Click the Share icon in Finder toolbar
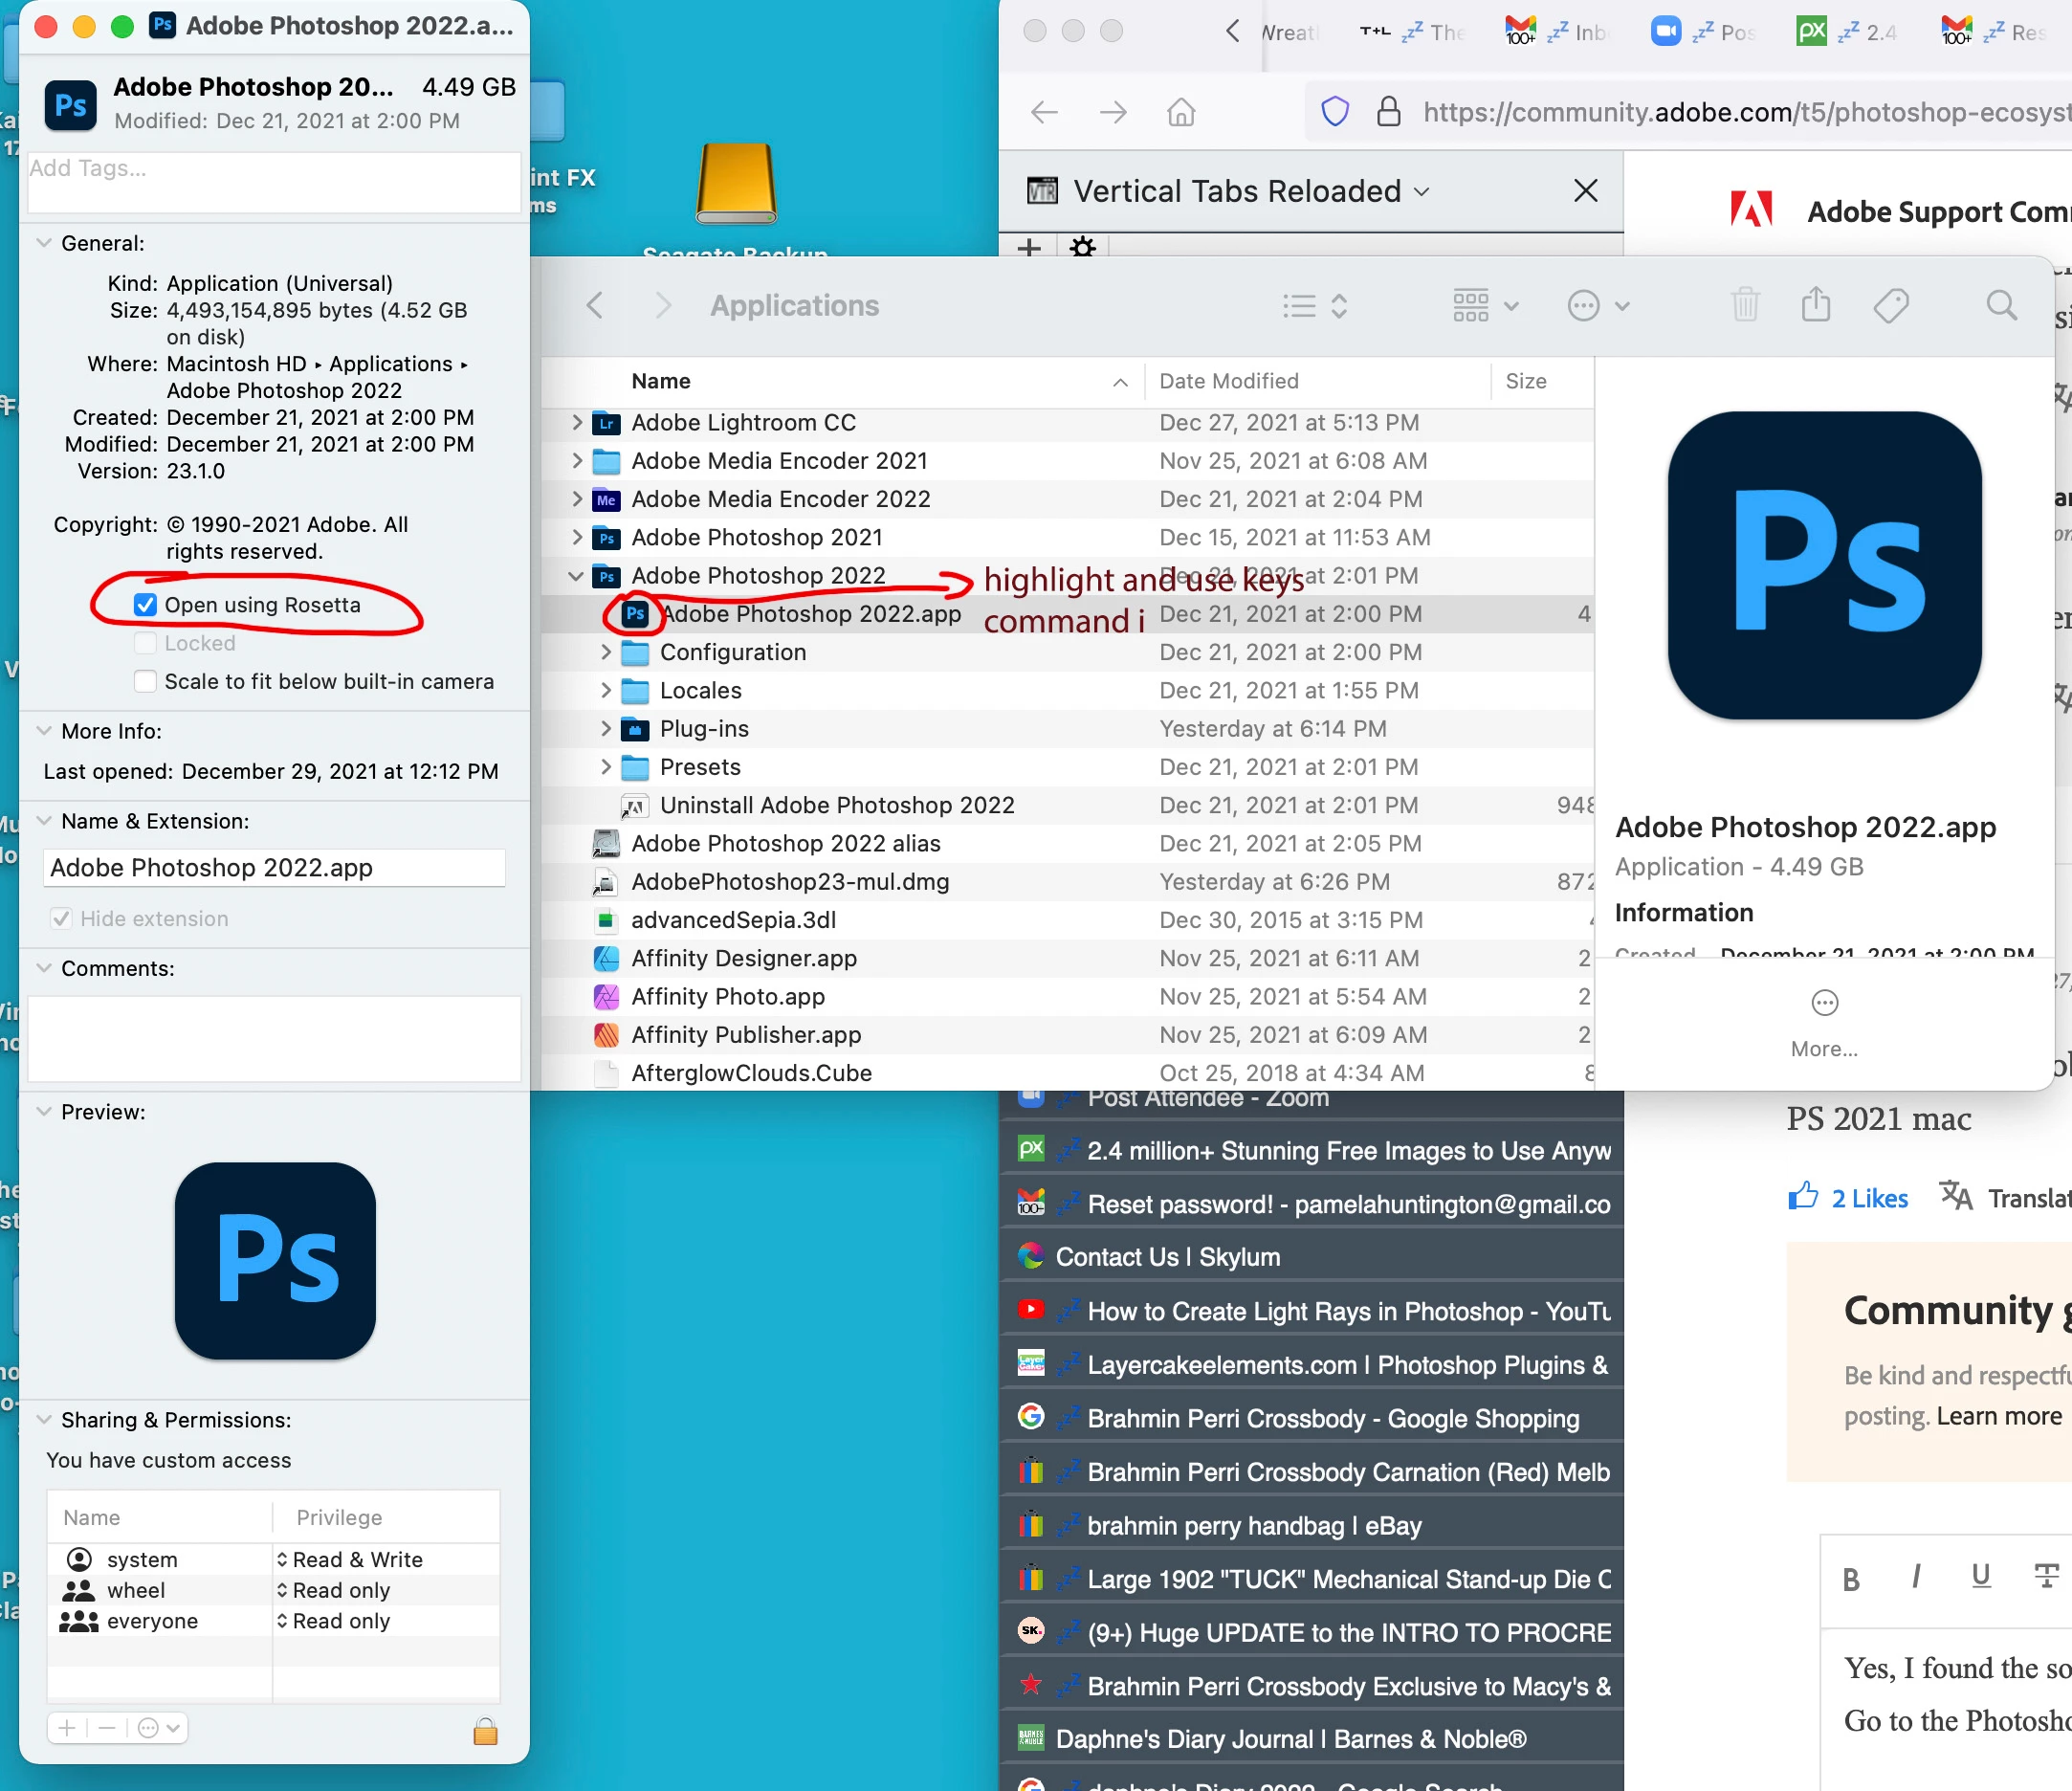Viewport: 2072px width, 1791px height. pyautogui.click(x=1815, y=305)
